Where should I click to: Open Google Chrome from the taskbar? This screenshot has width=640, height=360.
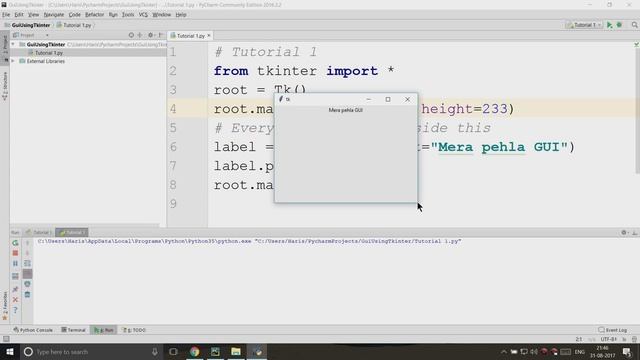194,351
